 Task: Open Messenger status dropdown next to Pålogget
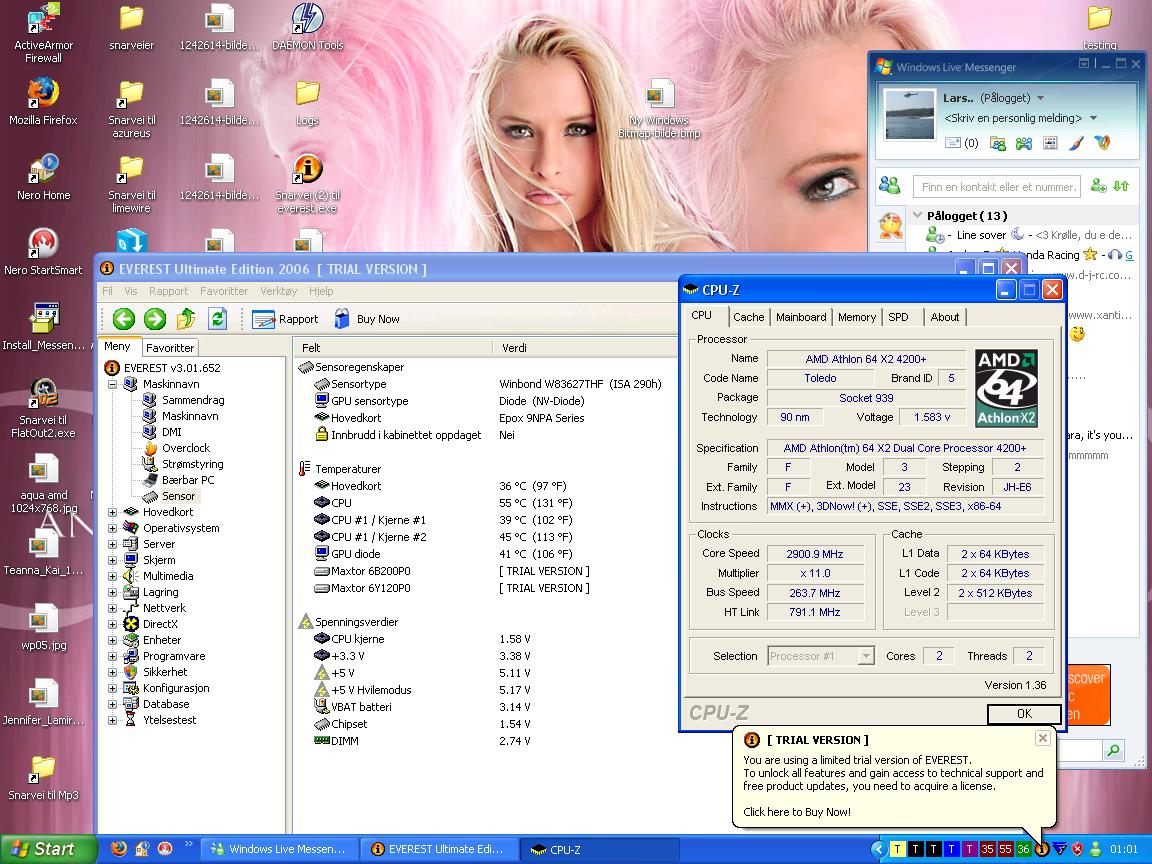coord(1040,98)
